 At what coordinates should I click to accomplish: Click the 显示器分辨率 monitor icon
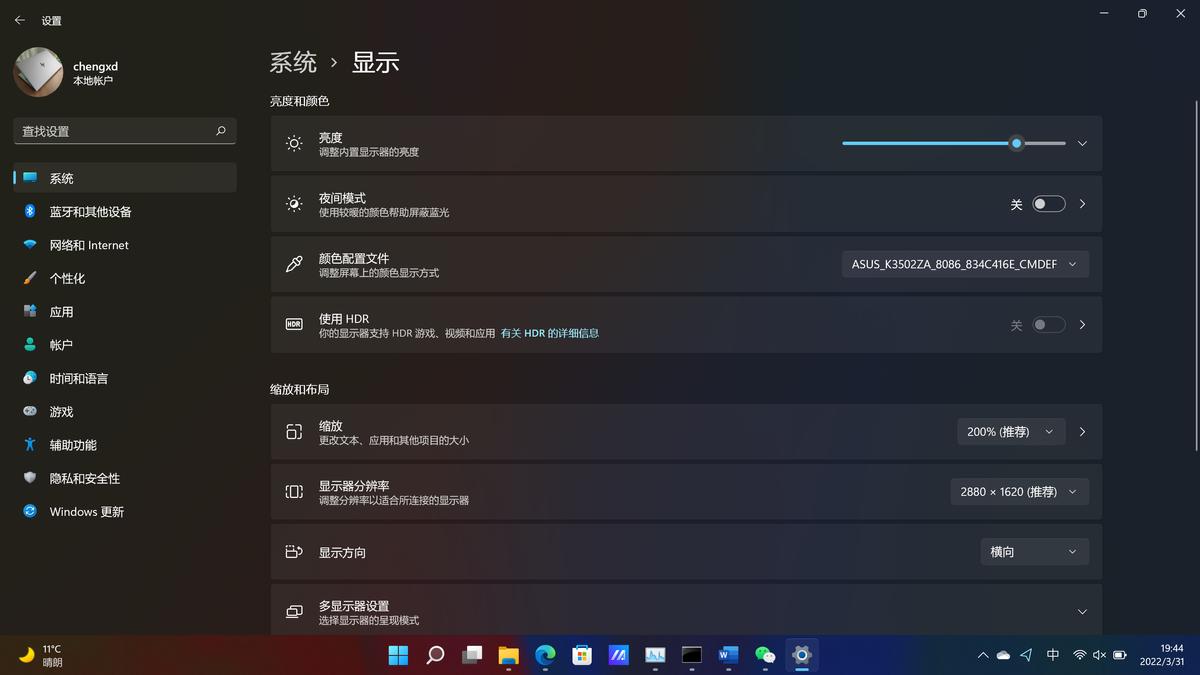(x=293, y=491)
